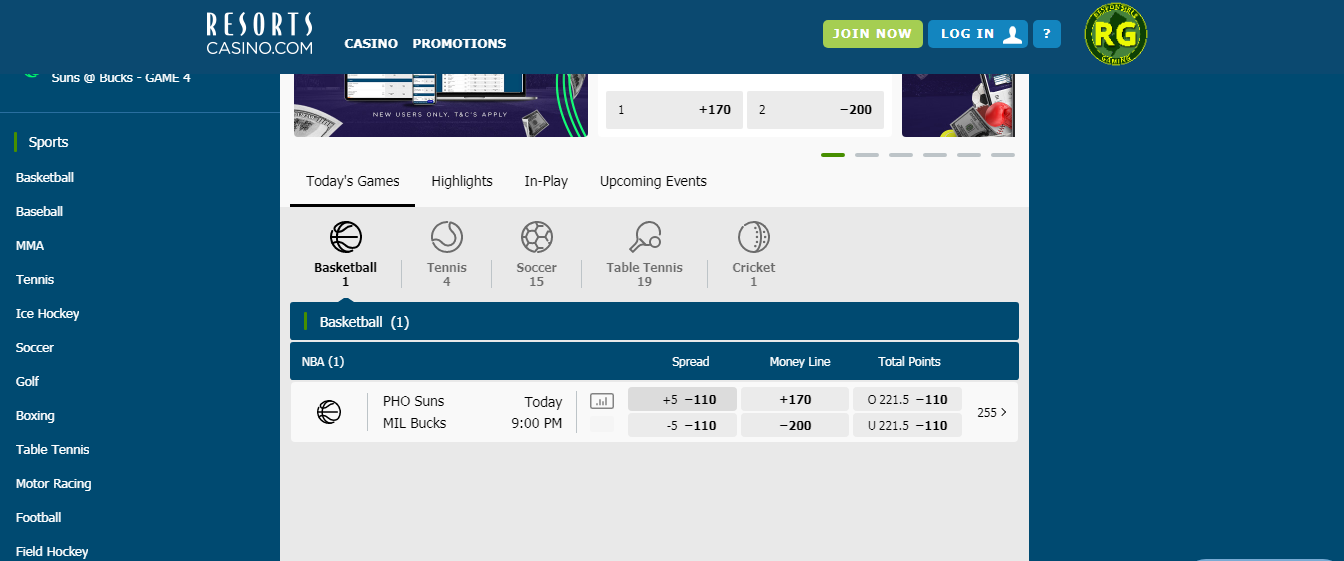Pick banner outcome 1 at +170
Viewport: 1344px width, 561px height.
point(674,110)
